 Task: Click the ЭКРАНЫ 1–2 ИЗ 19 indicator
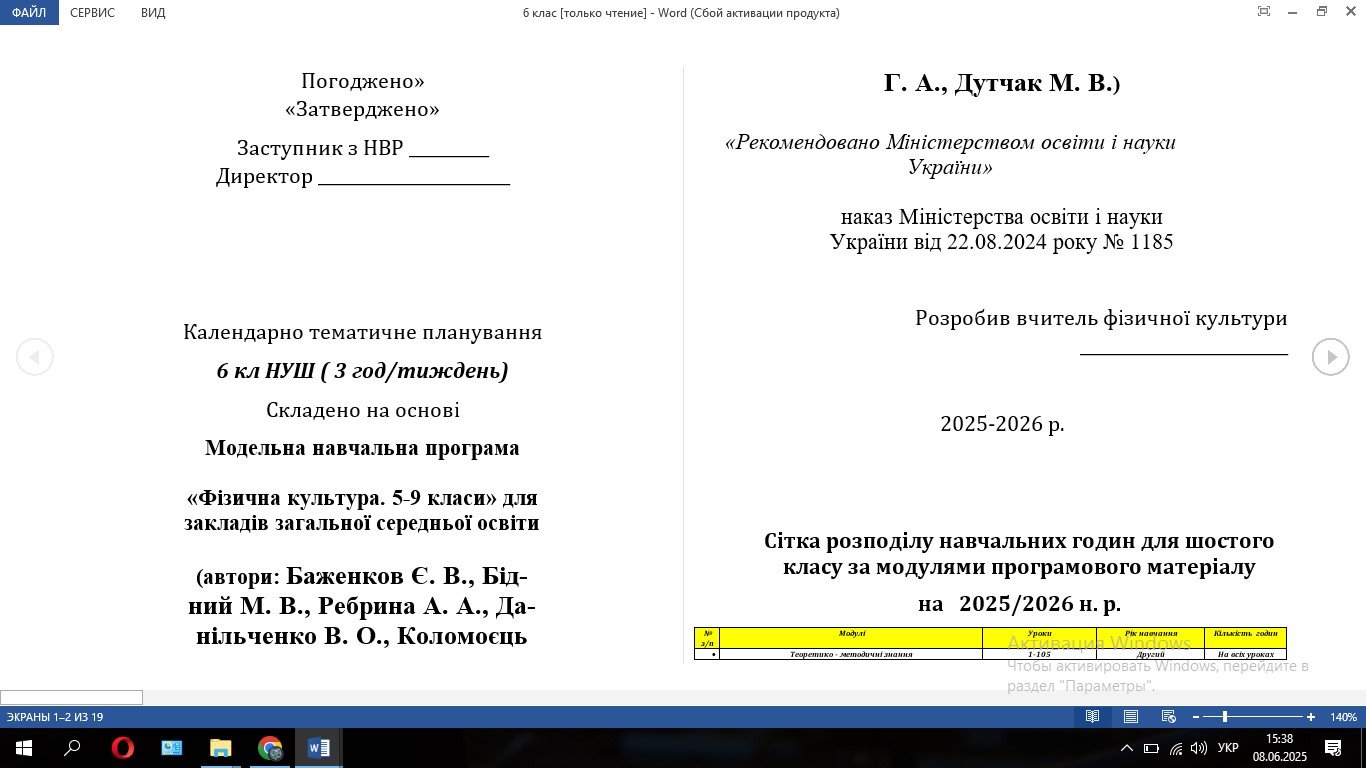(55, 717)
